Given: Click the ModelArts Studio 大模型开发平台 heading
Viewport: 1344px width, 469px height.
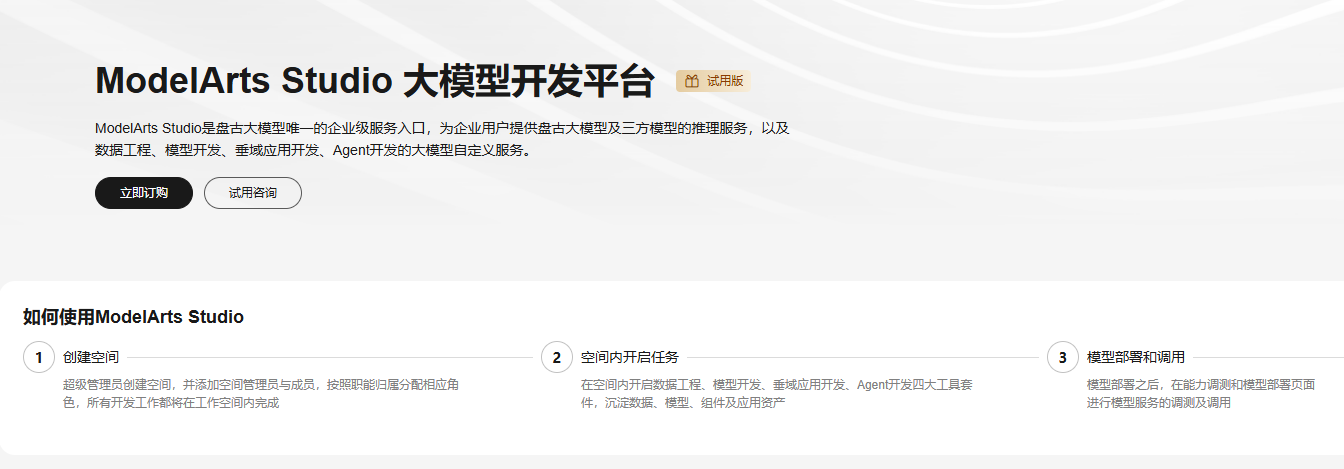Looking at the screenshot, I should 375,82.
